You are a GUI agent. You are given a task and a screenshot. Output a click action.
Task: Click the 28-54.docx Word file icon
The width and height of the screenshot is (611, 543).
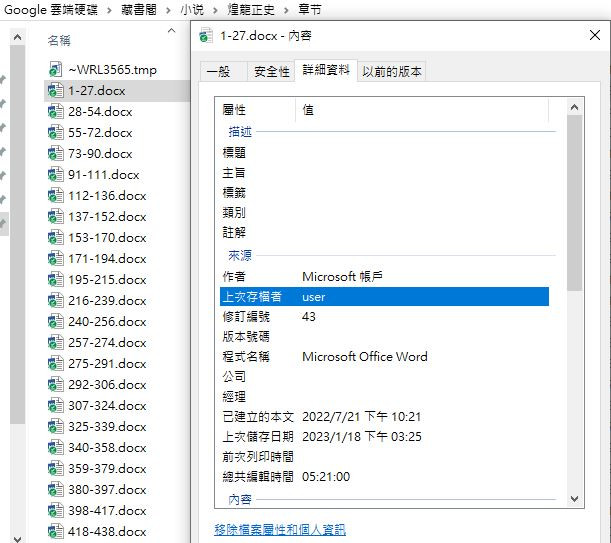(x=56, y=111)
